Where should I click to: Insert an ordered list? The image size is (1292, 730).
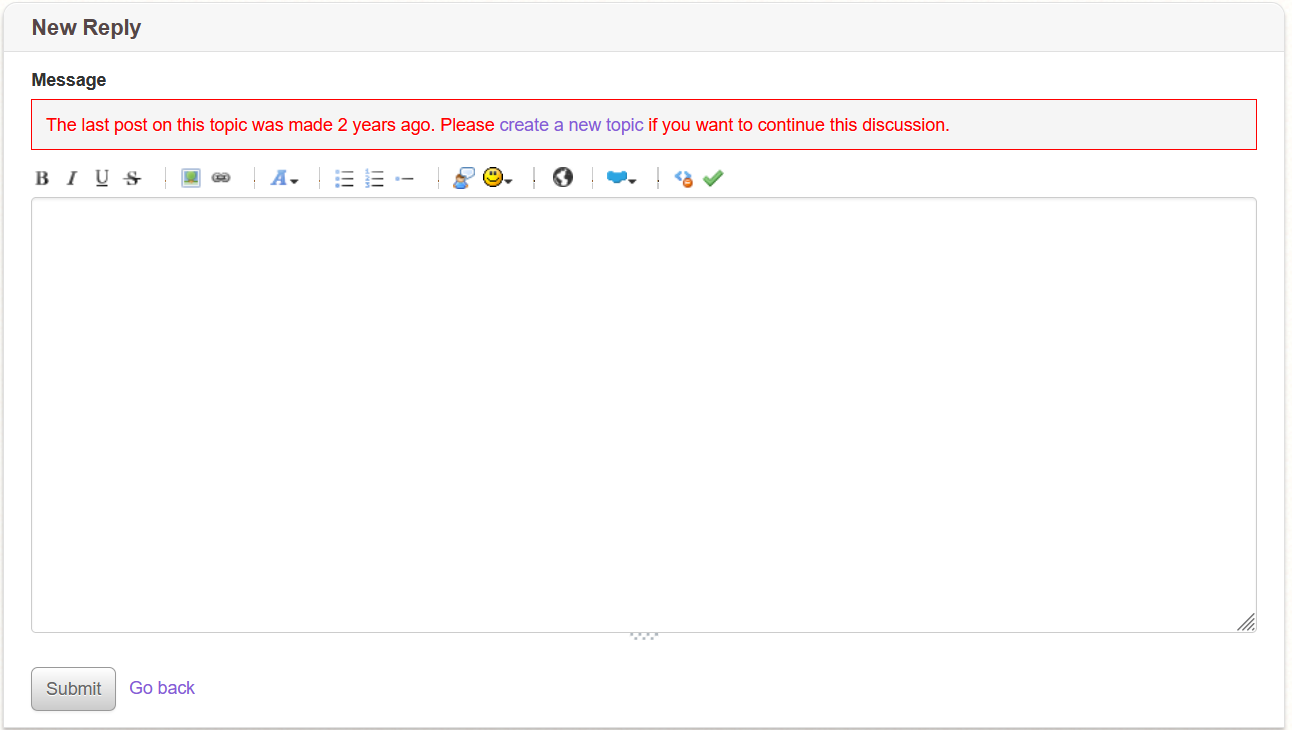375,178
